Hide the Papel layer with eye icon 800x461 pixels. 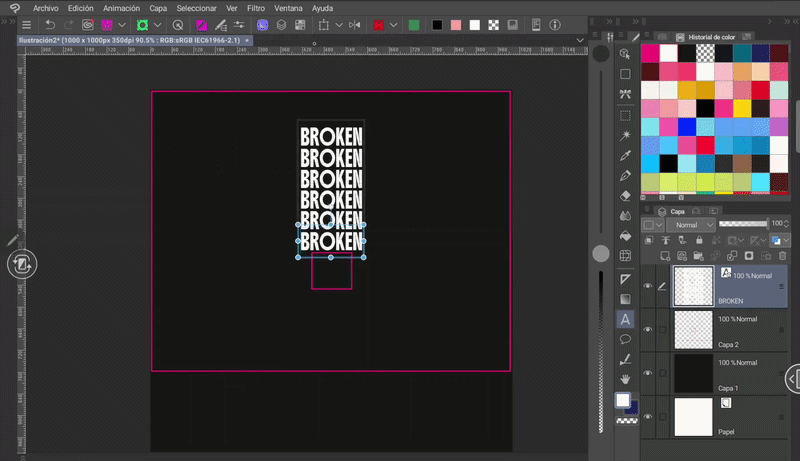pos(648,415)
